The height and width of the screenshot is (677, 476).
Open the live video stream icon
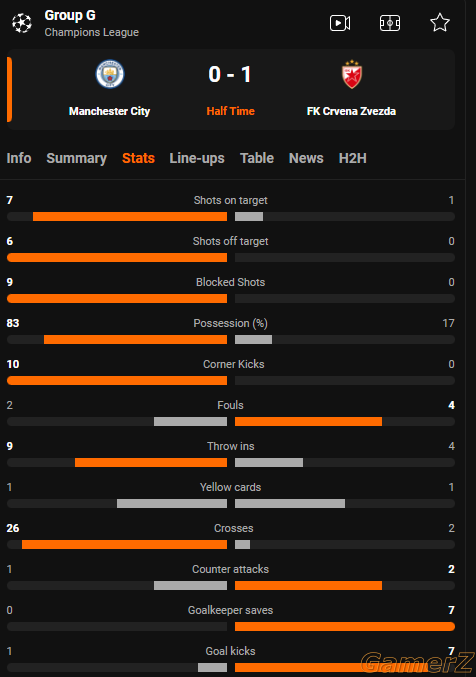340,23
